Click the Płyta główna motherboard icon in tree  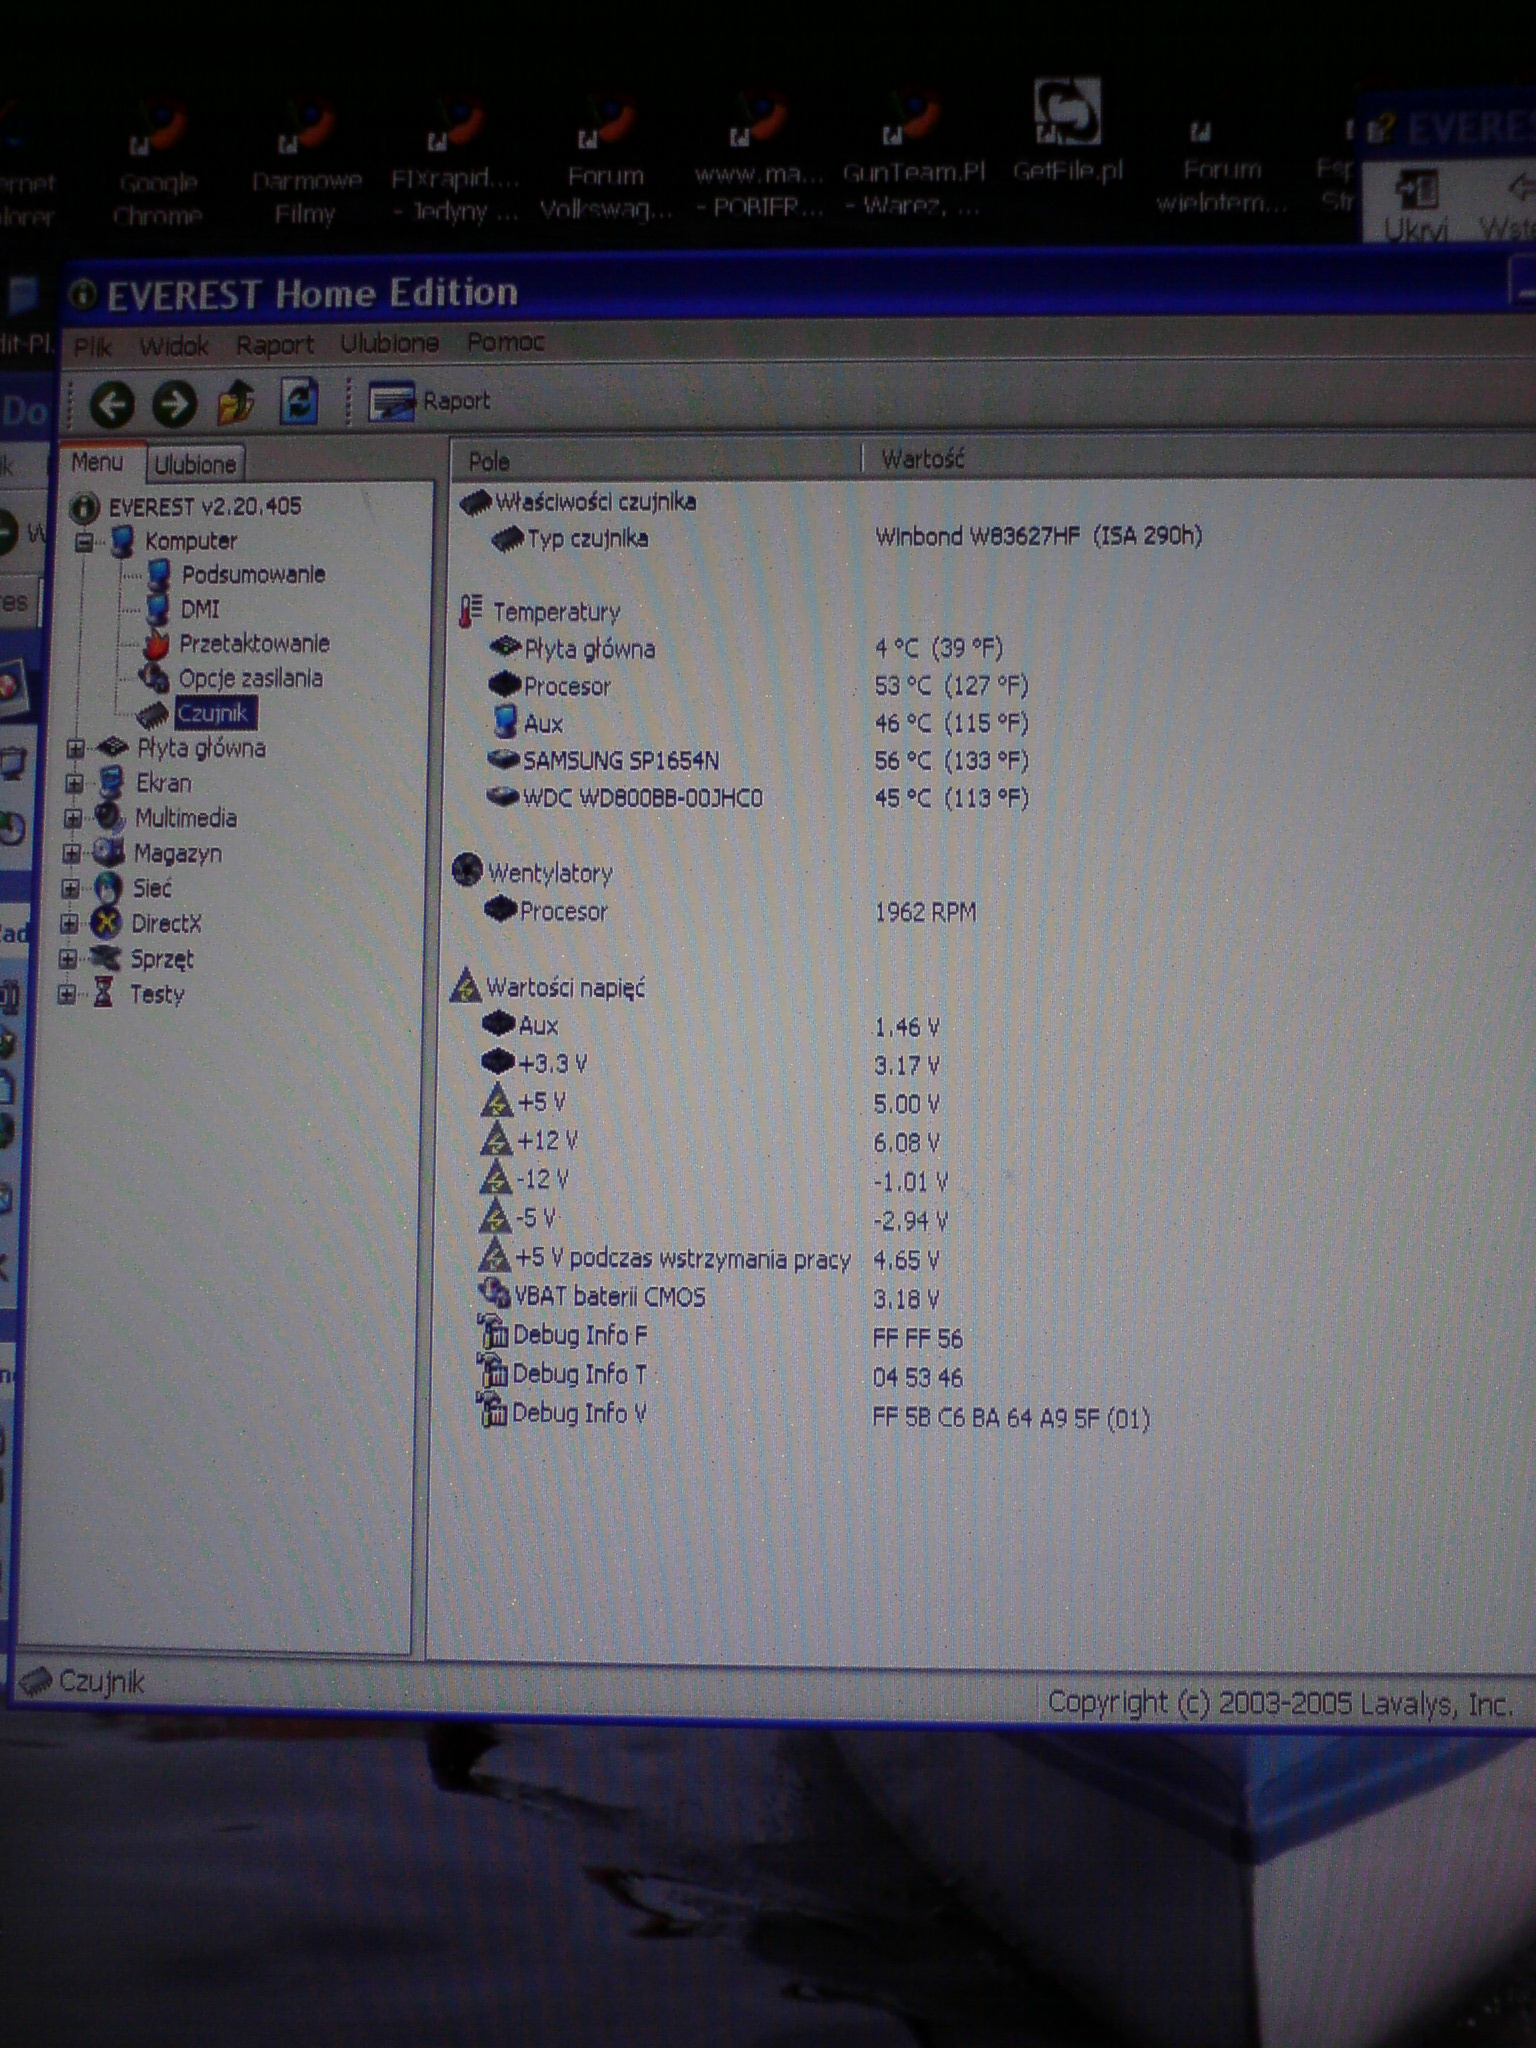[x=115, y=747]
